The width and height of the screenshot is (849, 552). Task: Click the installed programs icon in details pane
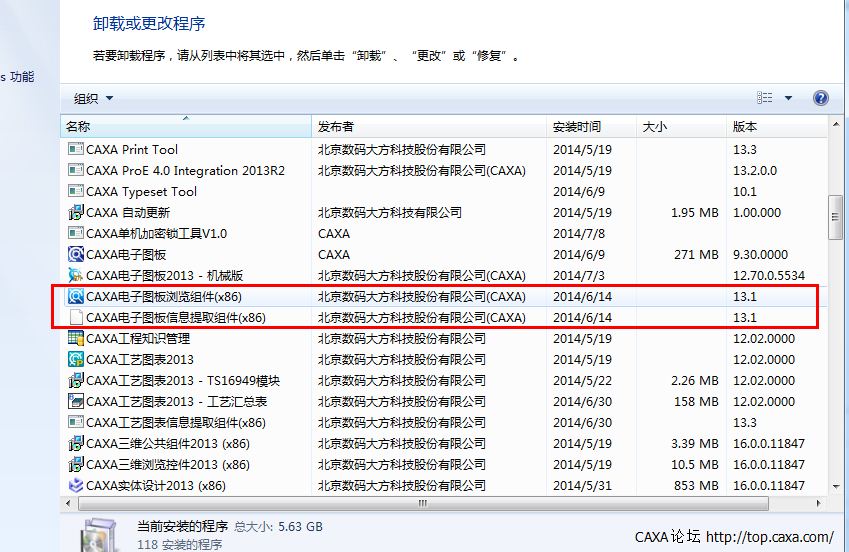(x=97, y=535)
